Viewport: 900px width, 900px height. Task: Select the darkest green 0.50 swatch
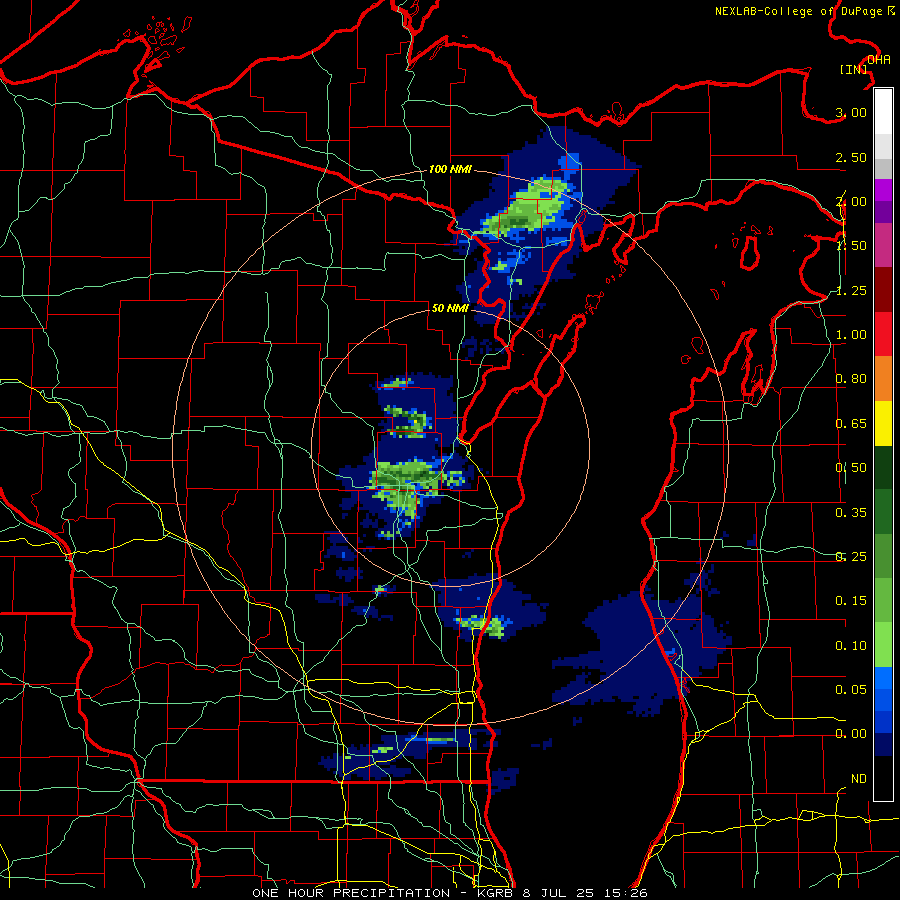883,468
